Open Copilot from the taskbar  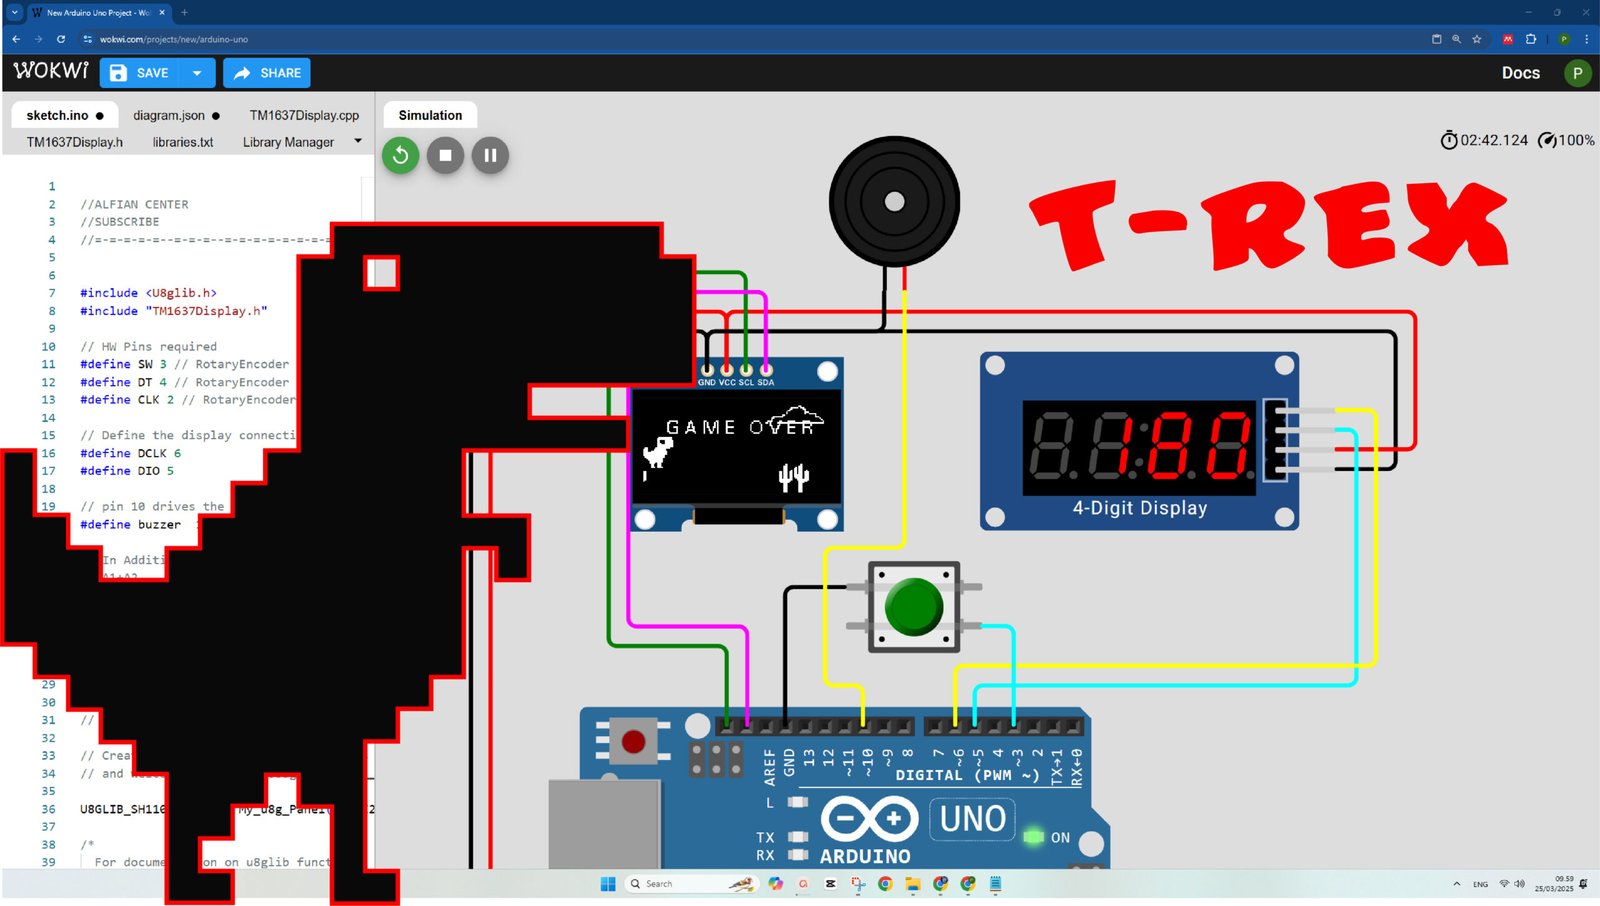point(775,884)
